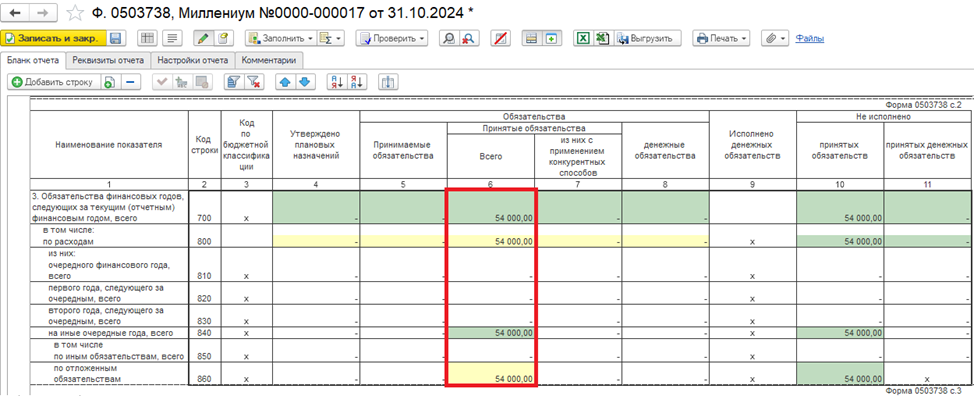Click the 'Утверждено плановых назначений' header
This screenshot has height=396, width=974.
click(316, 145)
